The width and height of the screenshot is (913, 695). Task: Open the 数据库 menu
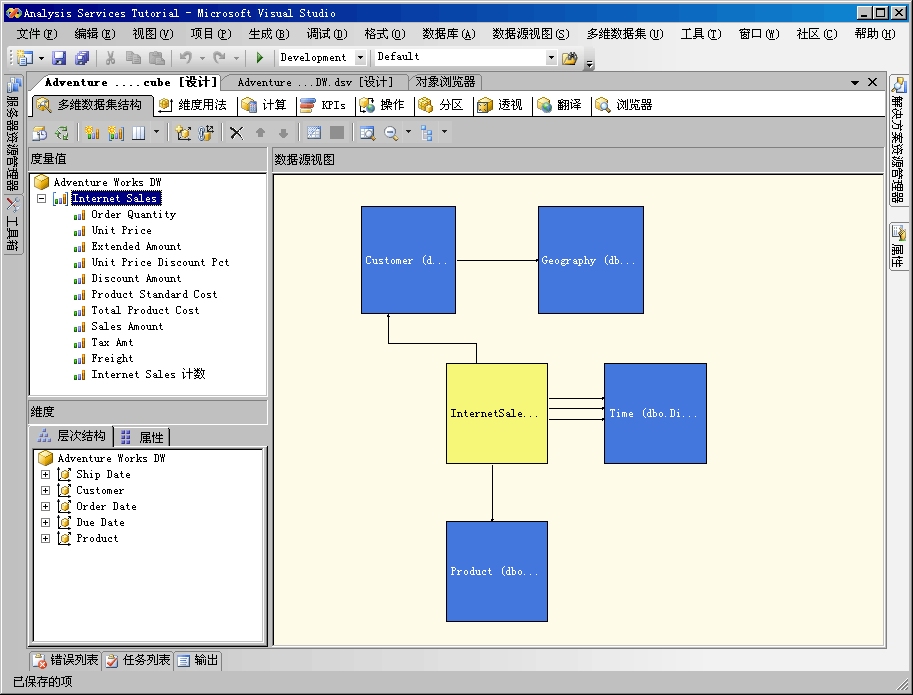[x=448, y=34]
